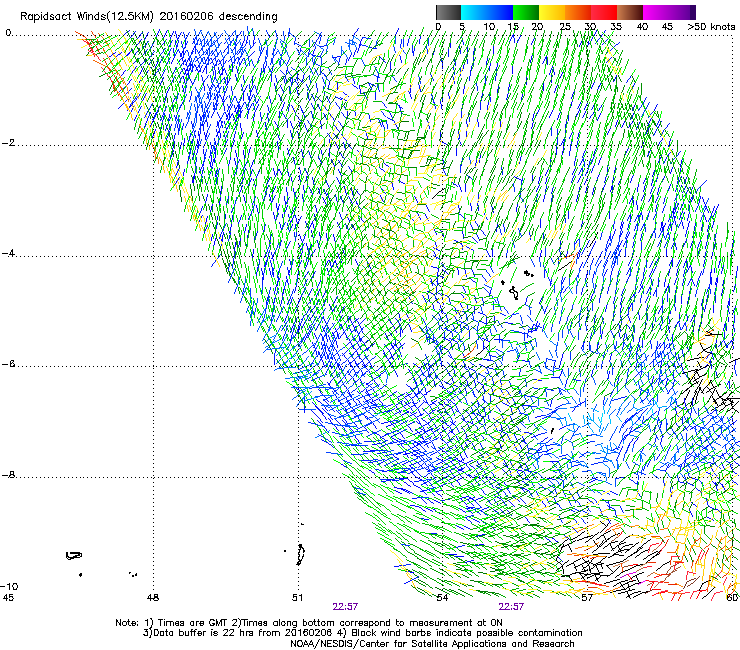This screenshot has height=650, width=740.
Task: Click the black contaminated wind barbs cluster at bottom right
Action: point(602,557)
